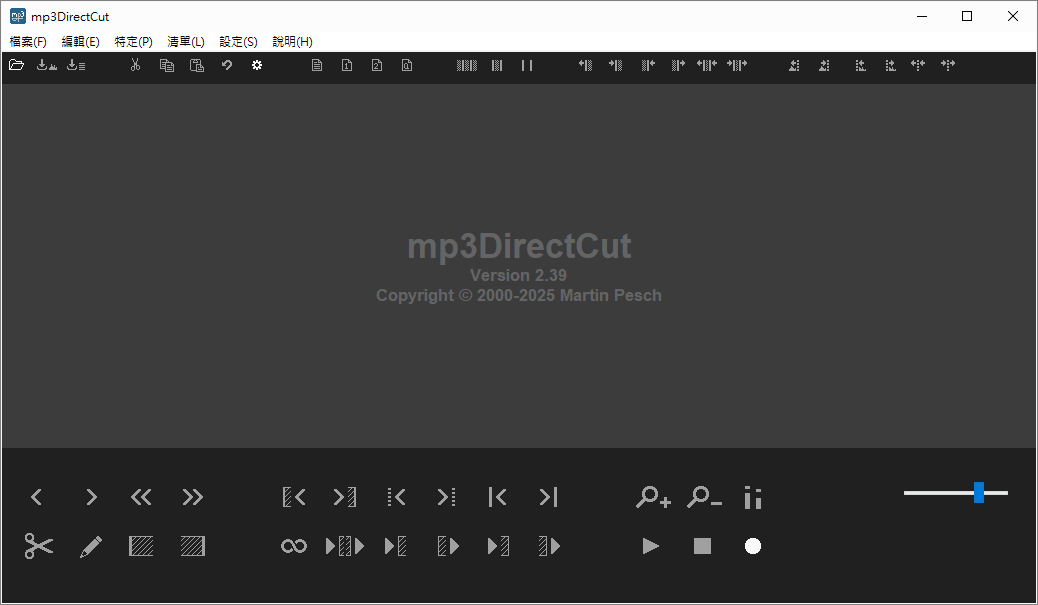The image size is (1038, 605).
Task: Click the dotted cross icon with right arrows
Action: pos(948,65)
